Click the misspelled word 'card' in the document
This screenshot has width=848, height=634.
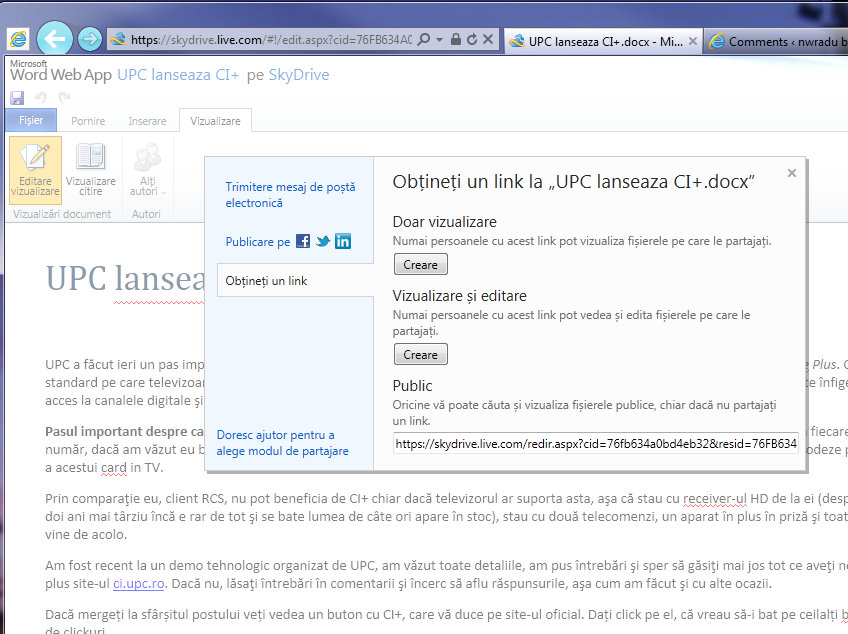[114, 467]
